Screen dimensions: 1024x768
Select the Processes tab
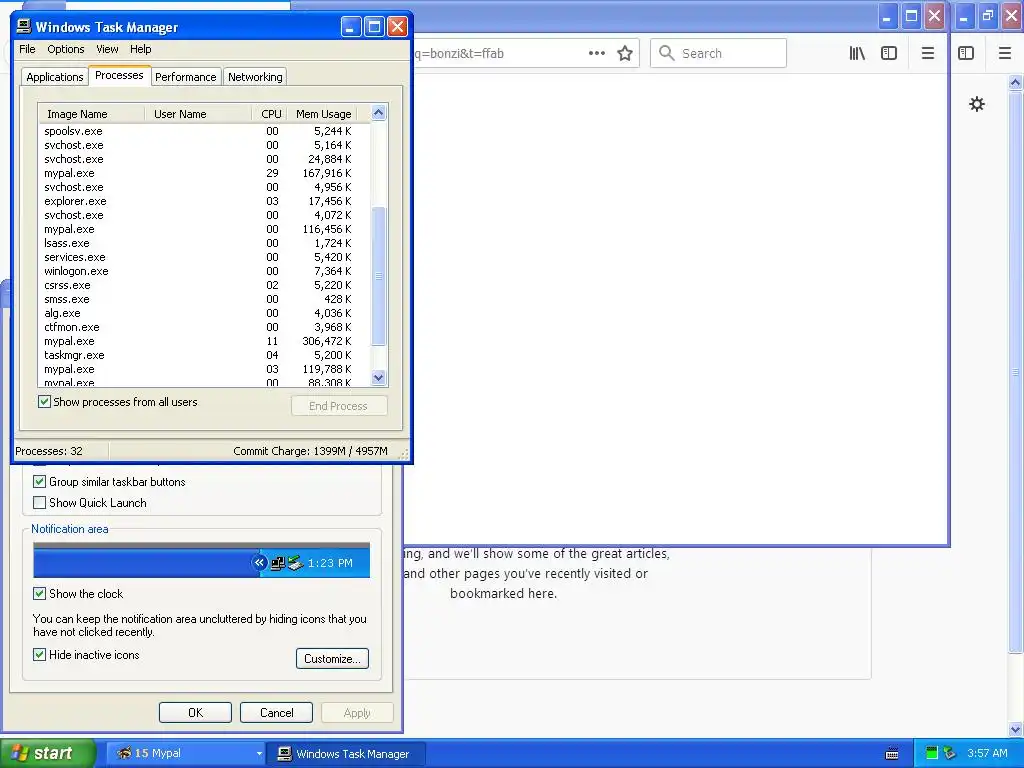tap(119, 75)
